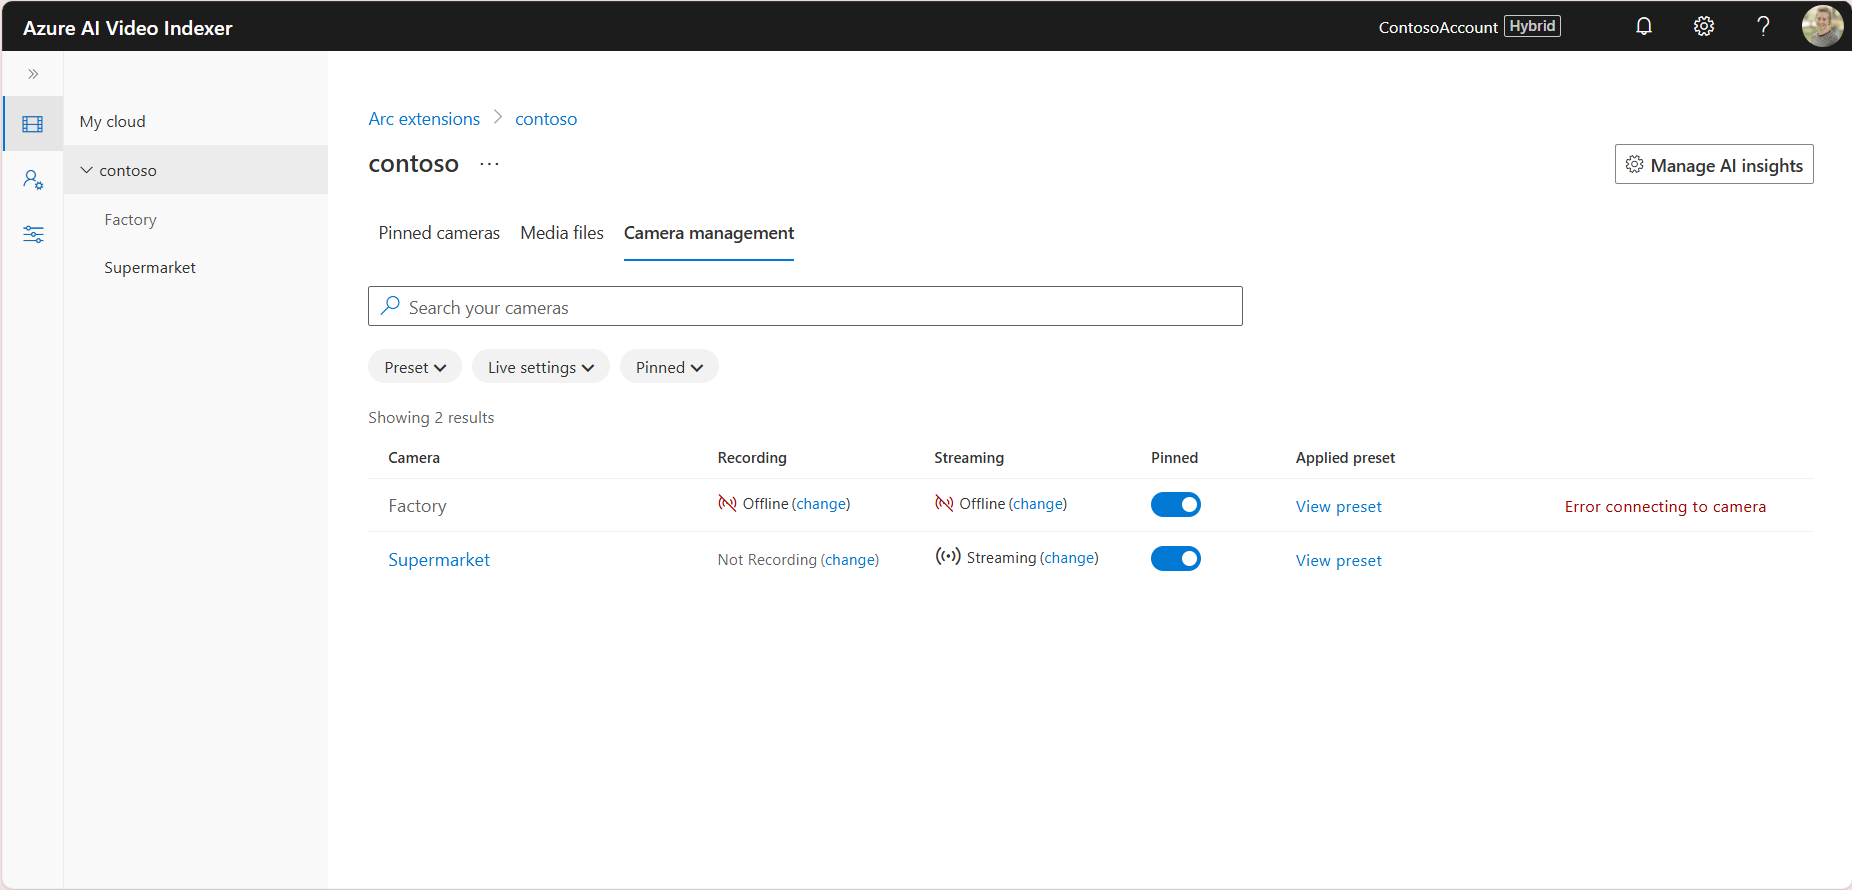
Task: Open the people customization sidebar icon
Action: pos(33,180)
